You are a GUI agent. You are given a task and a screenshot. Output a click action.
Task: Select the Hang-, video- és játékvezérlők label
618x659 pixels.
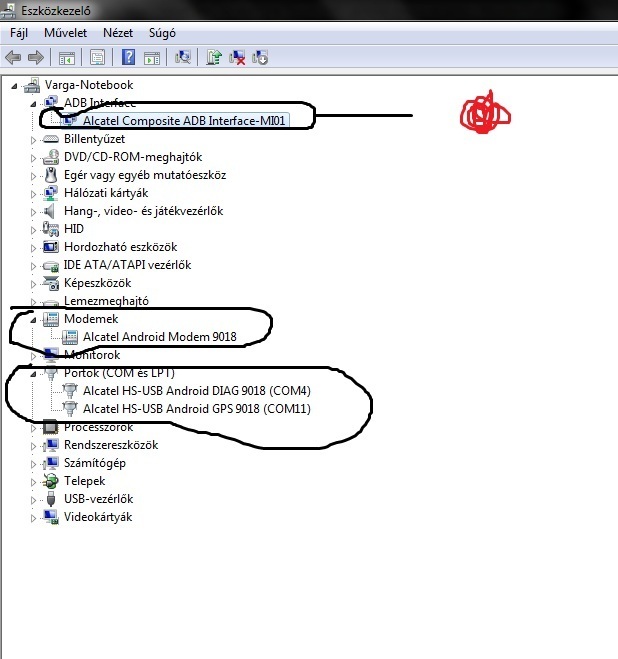pyautogui.click(x=143, y=211)
